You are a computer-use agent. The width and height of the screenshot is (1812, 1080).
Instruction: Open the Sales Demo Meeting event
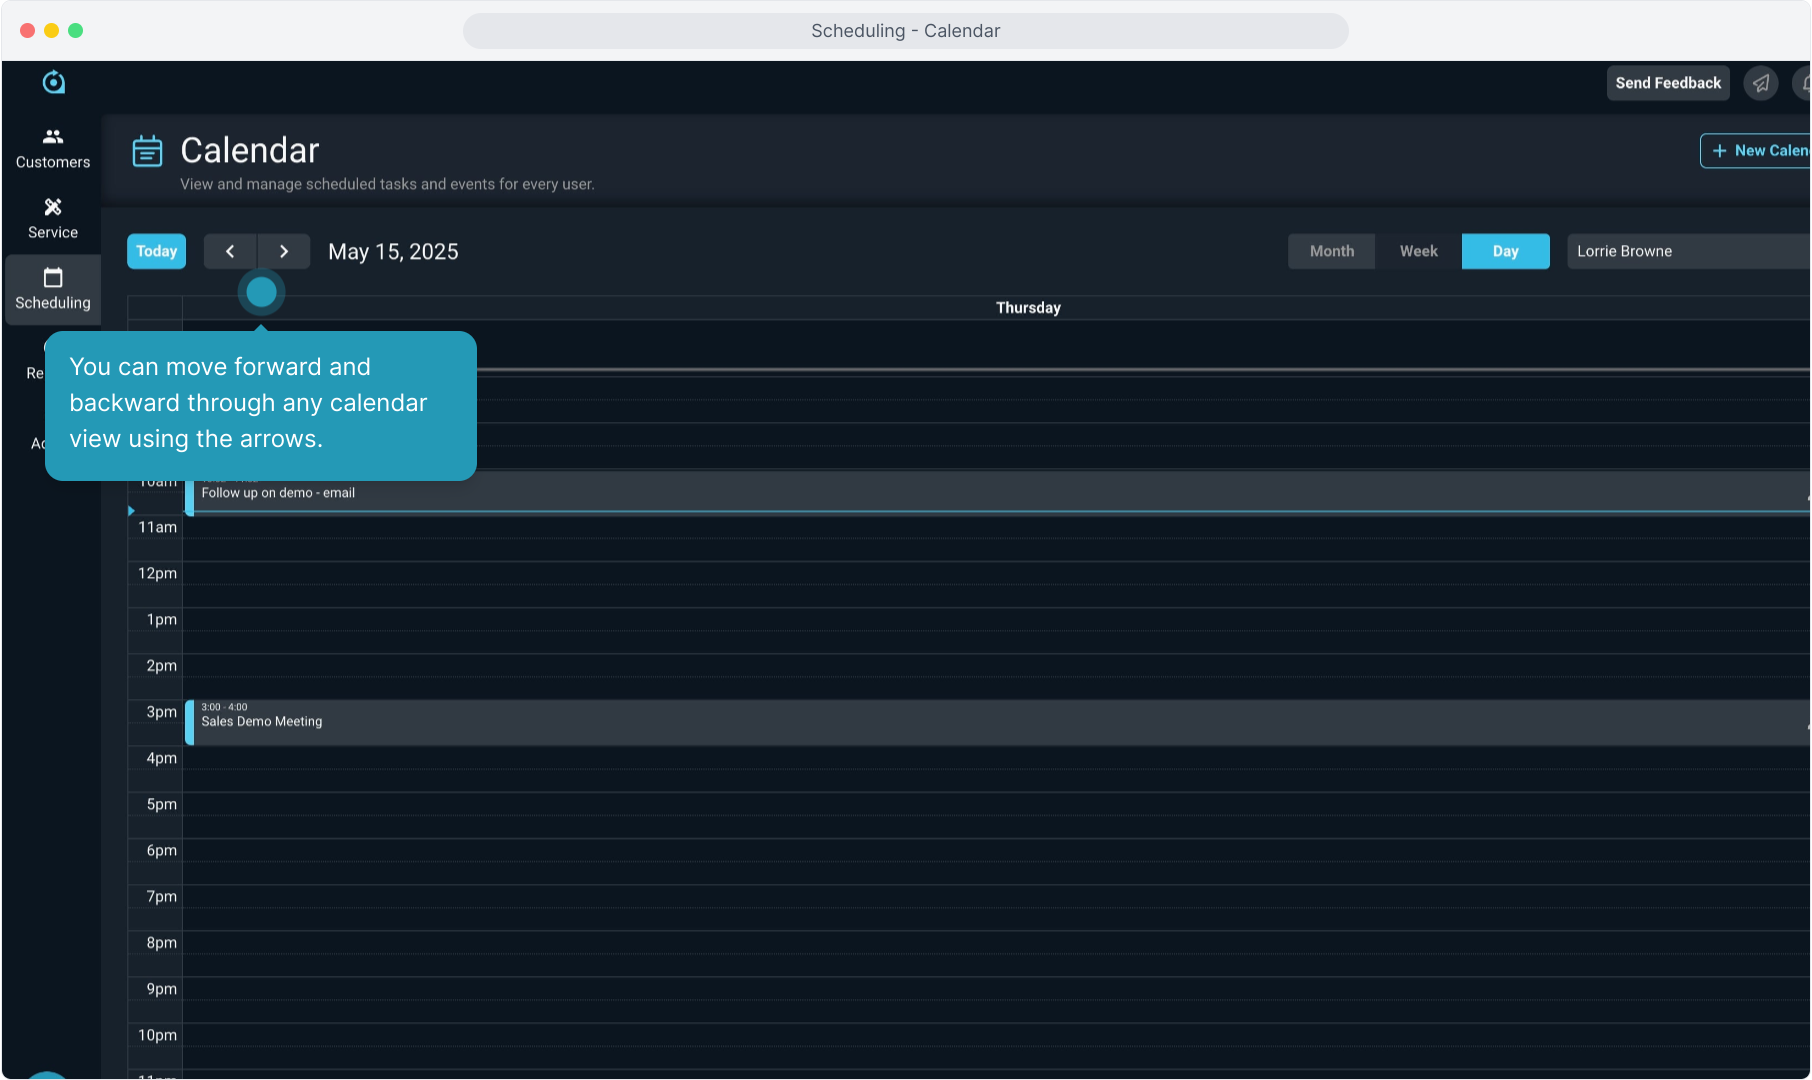tap(900, 722)
